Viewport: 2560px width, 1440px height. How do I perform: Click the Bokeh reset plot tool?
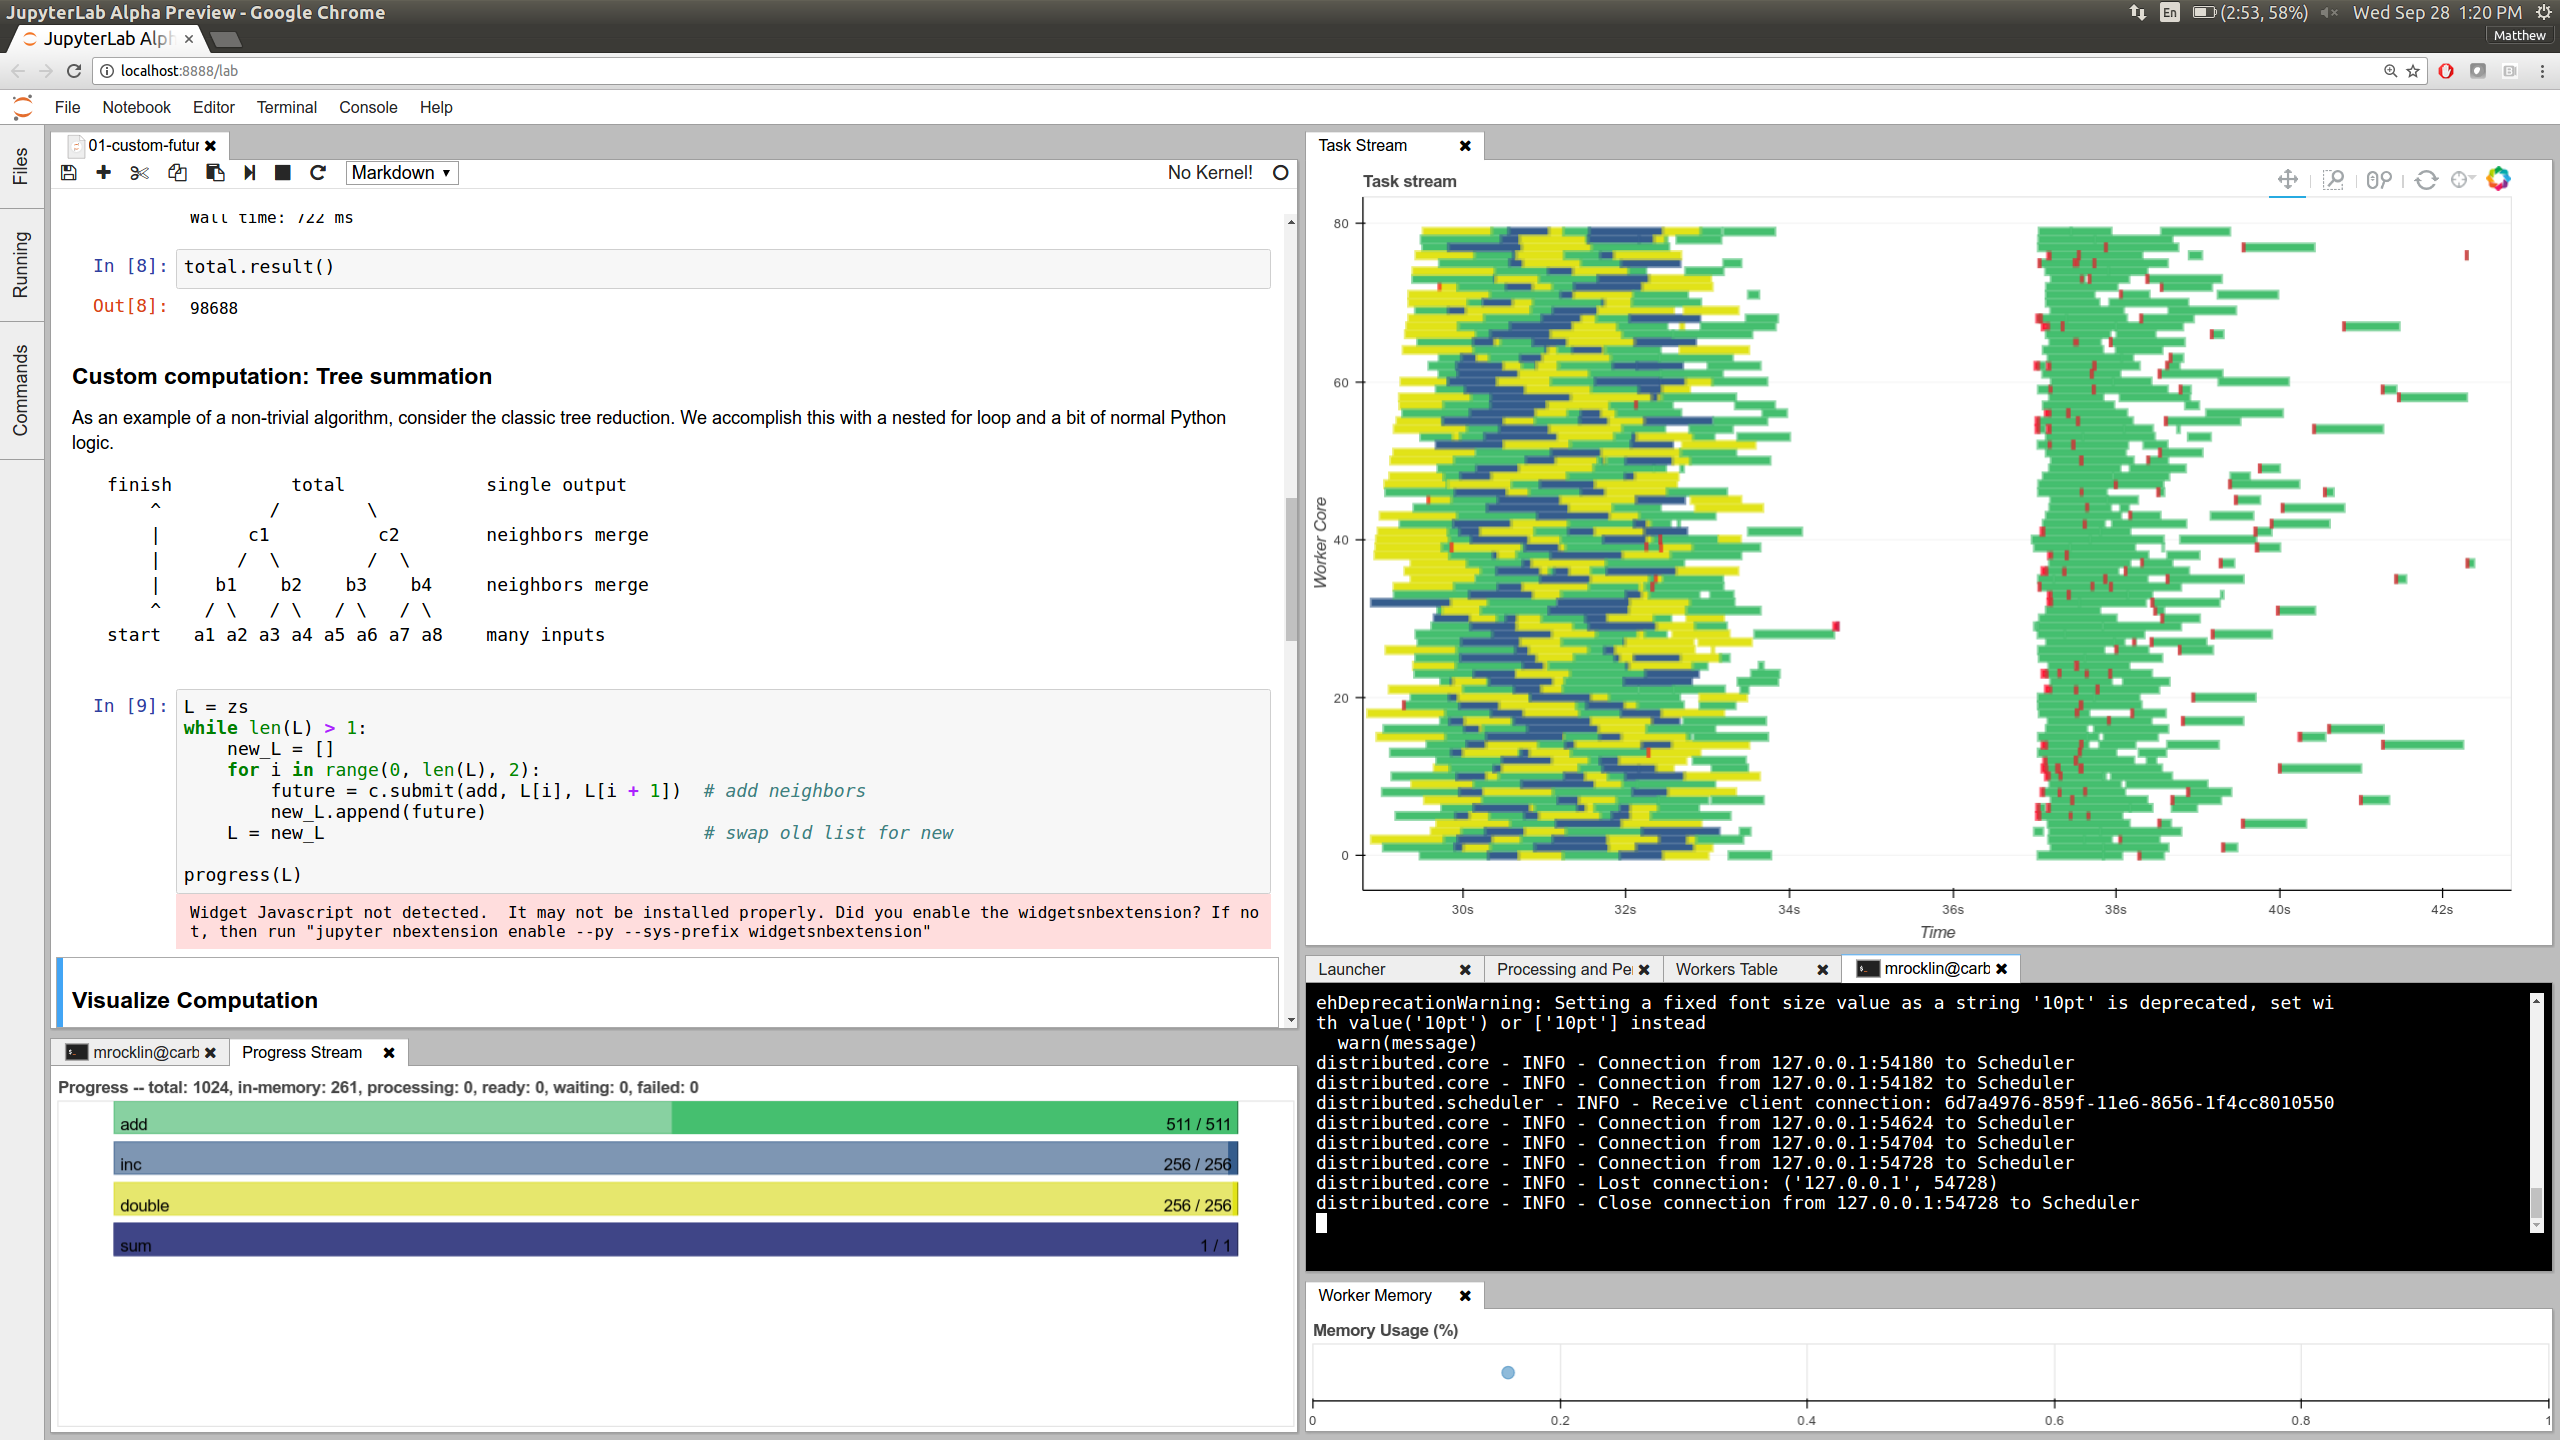pos(2426,180)
